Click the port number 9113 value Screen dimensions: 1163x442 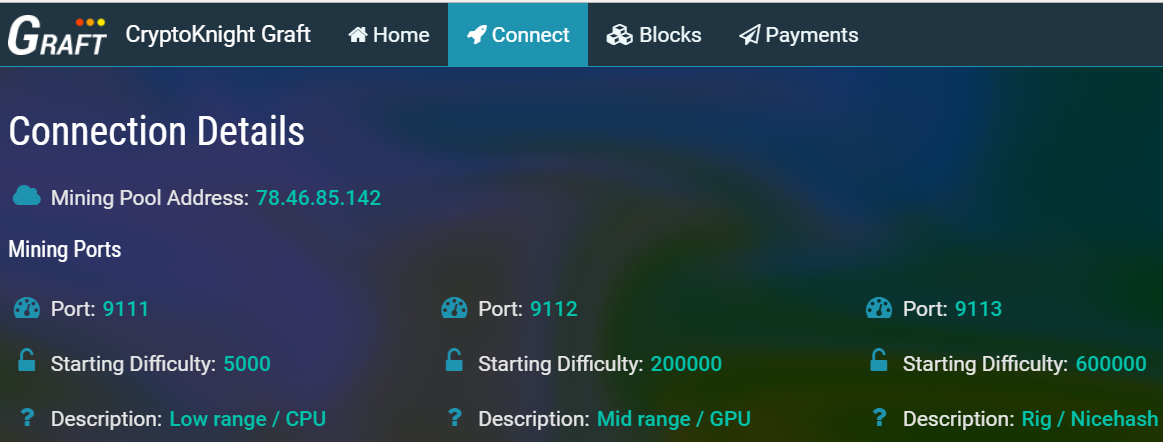[x=978, y=309]
